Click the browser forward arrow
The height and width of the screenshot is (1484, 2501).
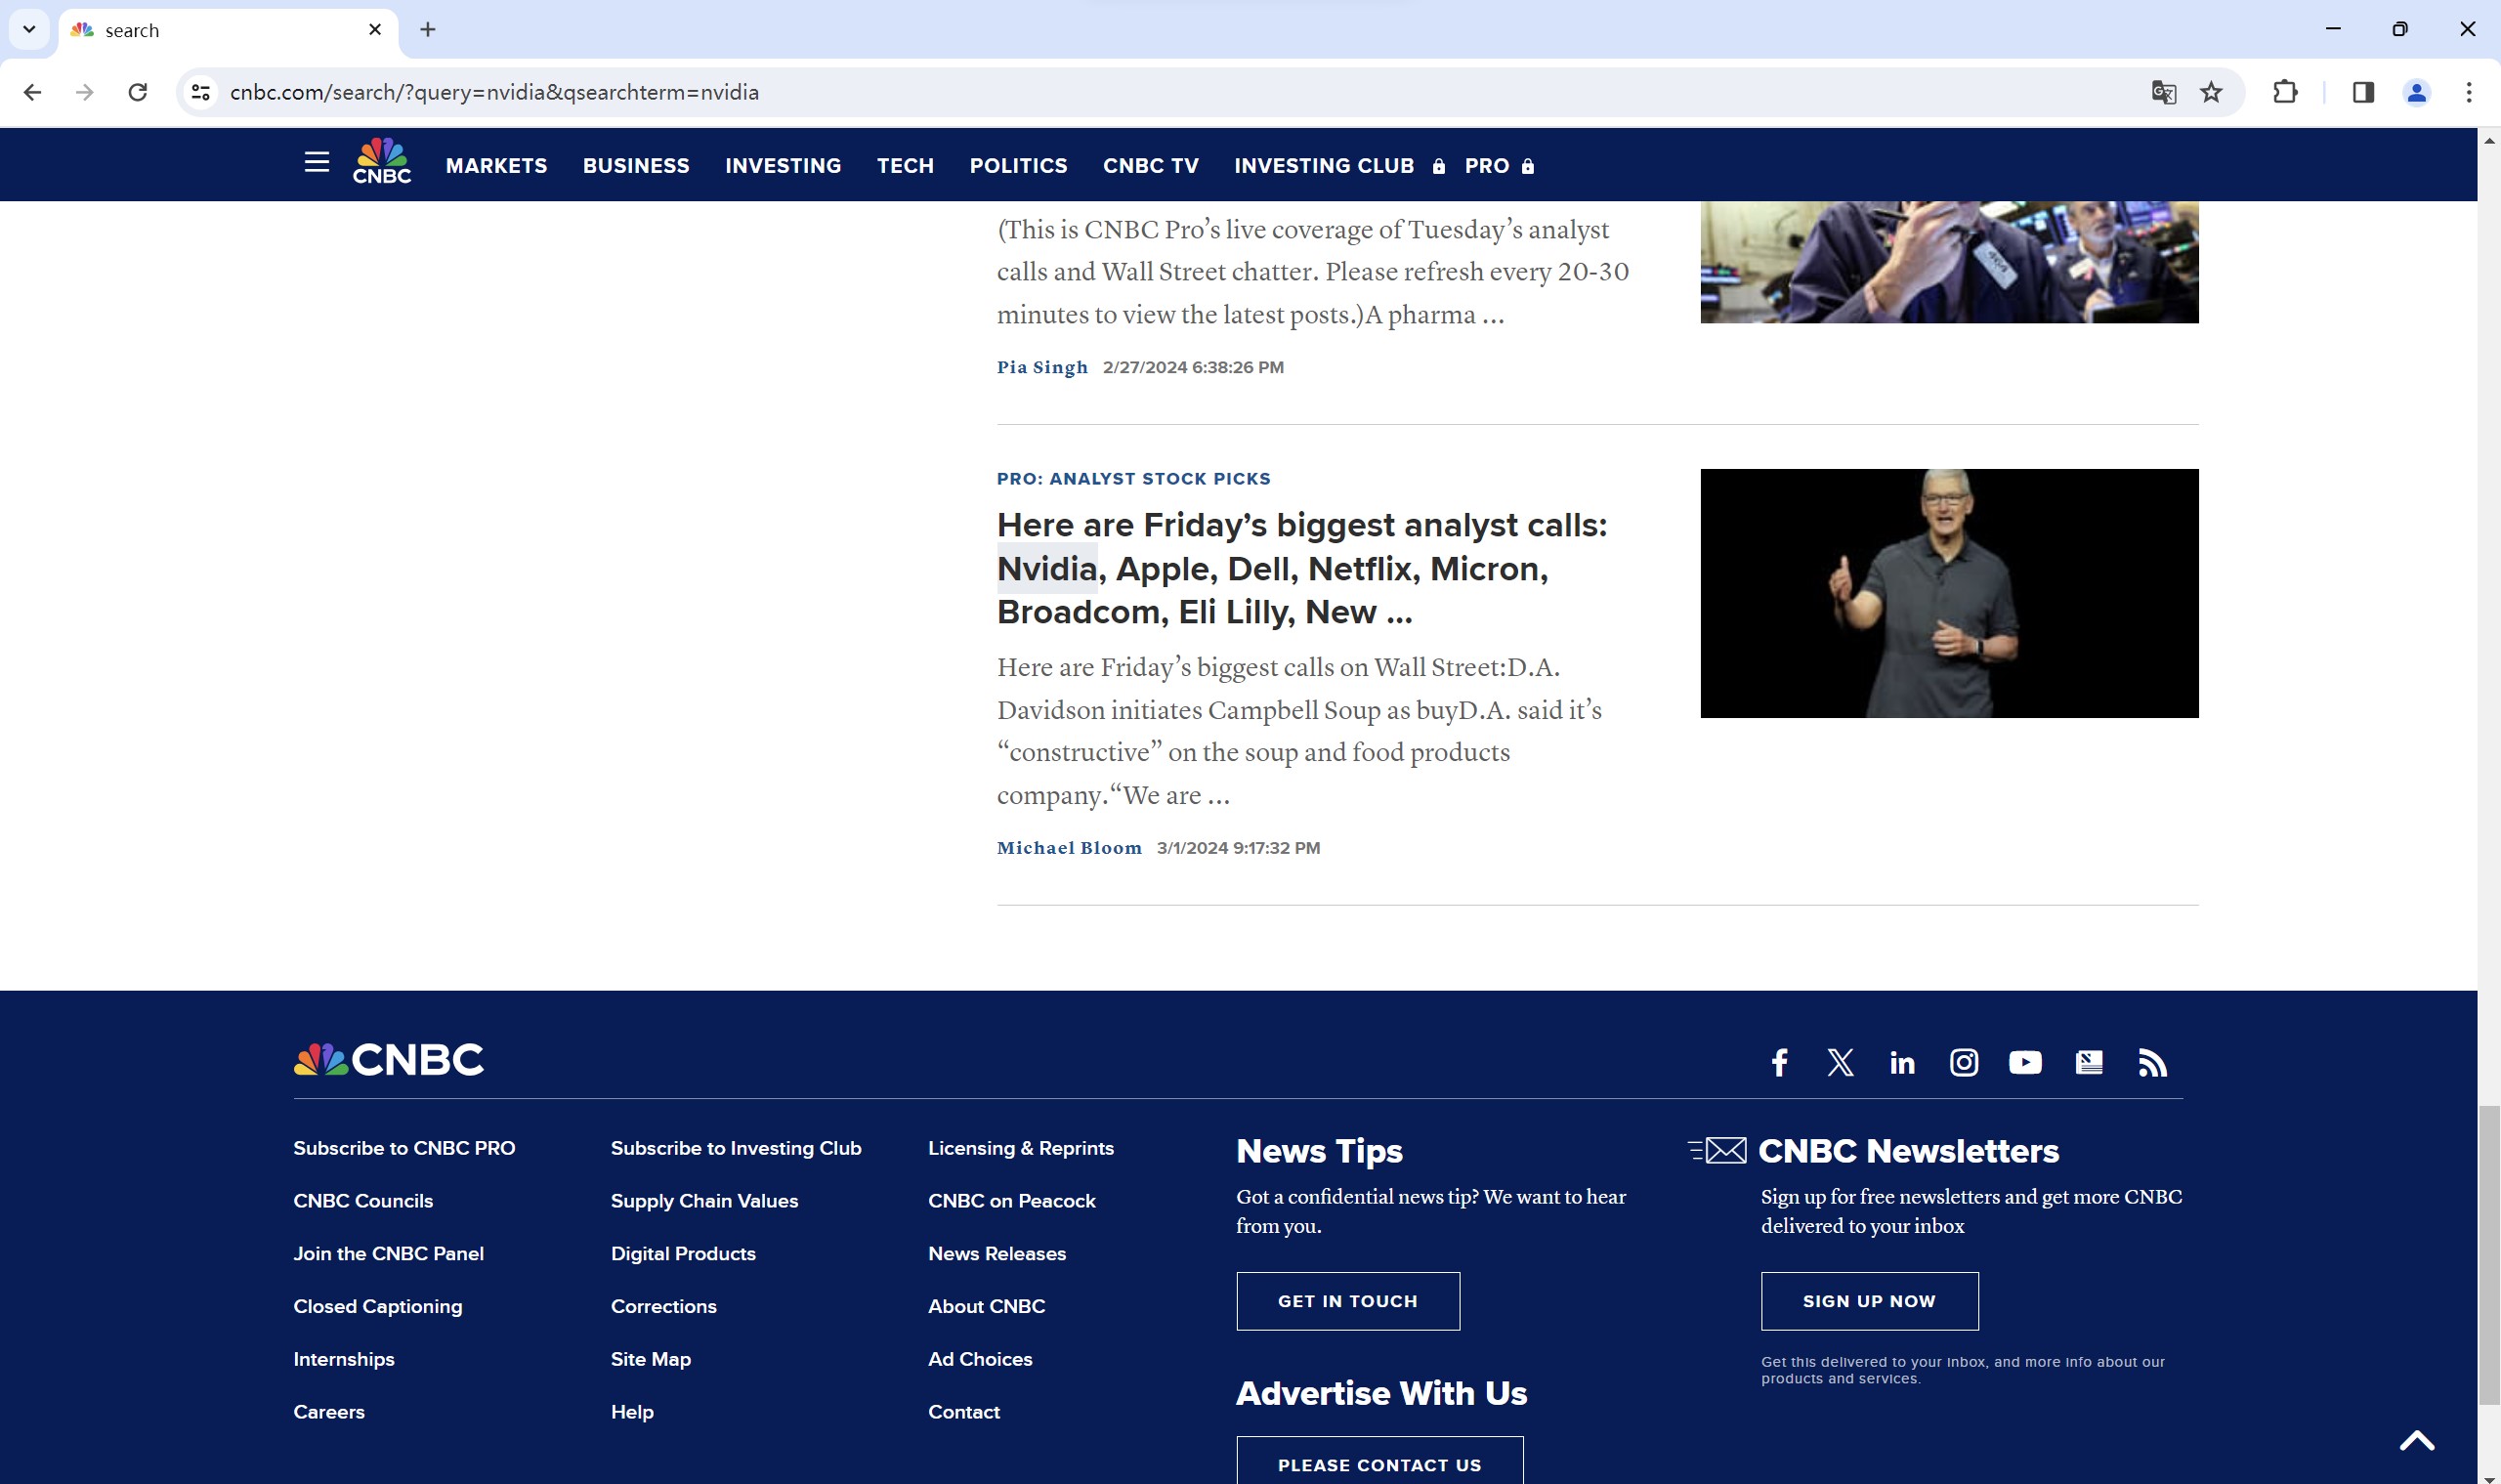pos(85,92)
